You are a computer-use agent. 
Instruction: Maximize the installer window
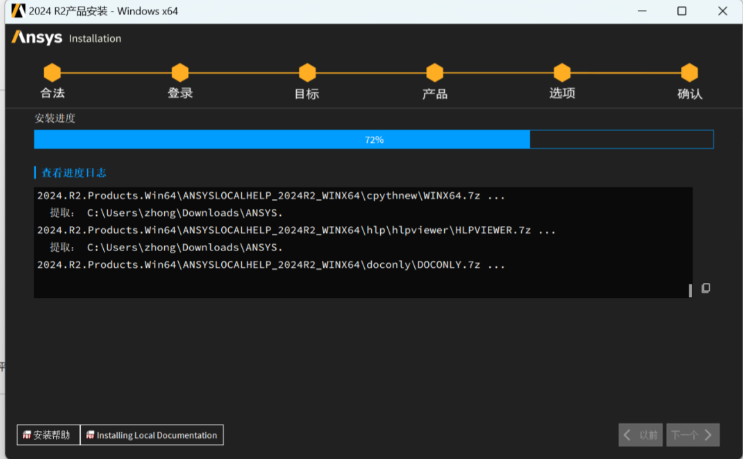[x=681, y=11]
